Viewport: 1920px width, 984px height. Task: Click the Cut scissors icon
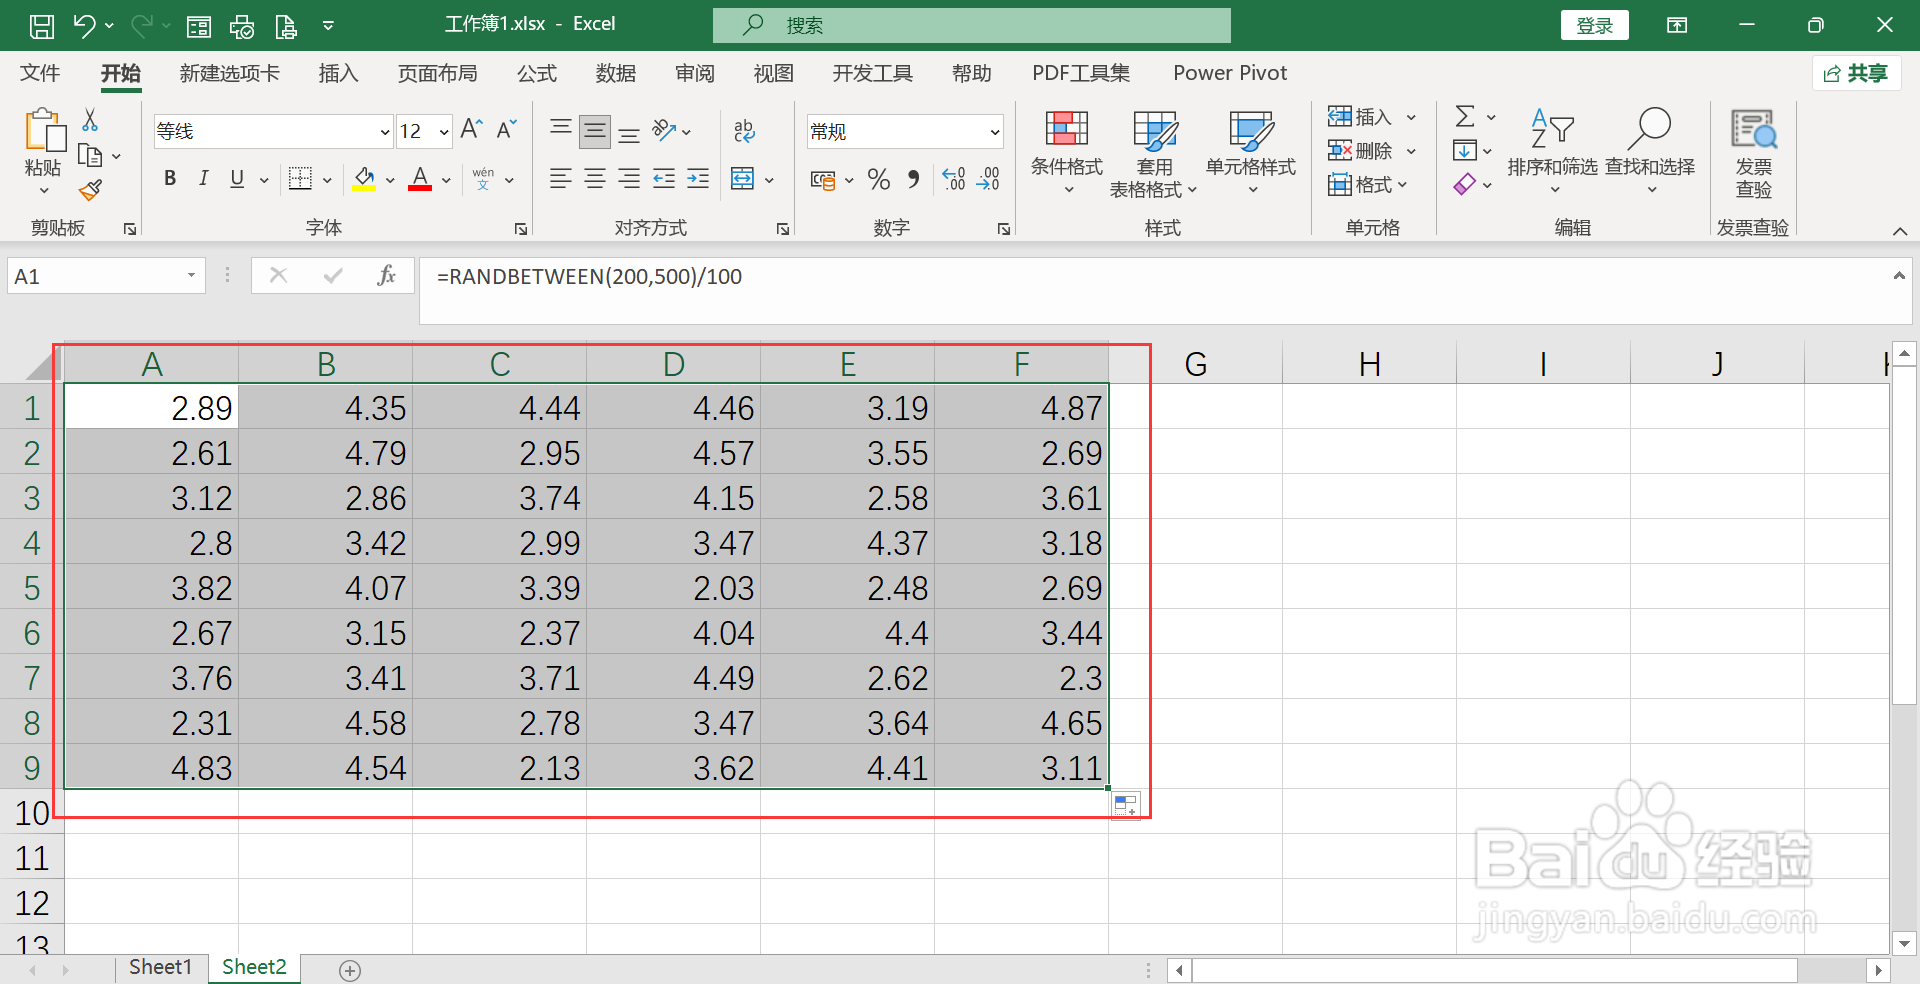[90, 120]
